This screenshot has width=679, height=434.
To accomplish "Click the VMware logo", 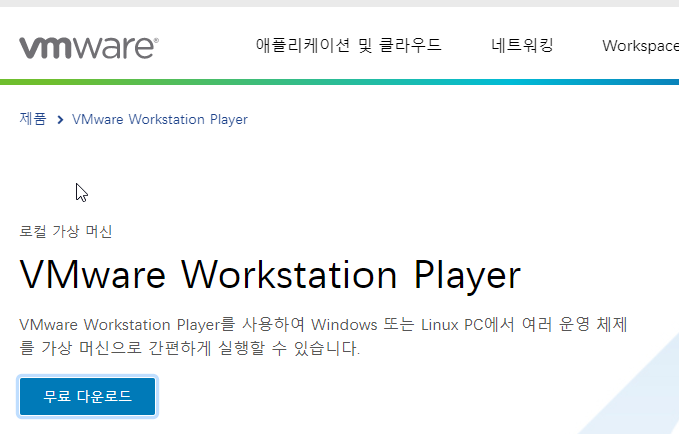I will [x=89, y=48].
